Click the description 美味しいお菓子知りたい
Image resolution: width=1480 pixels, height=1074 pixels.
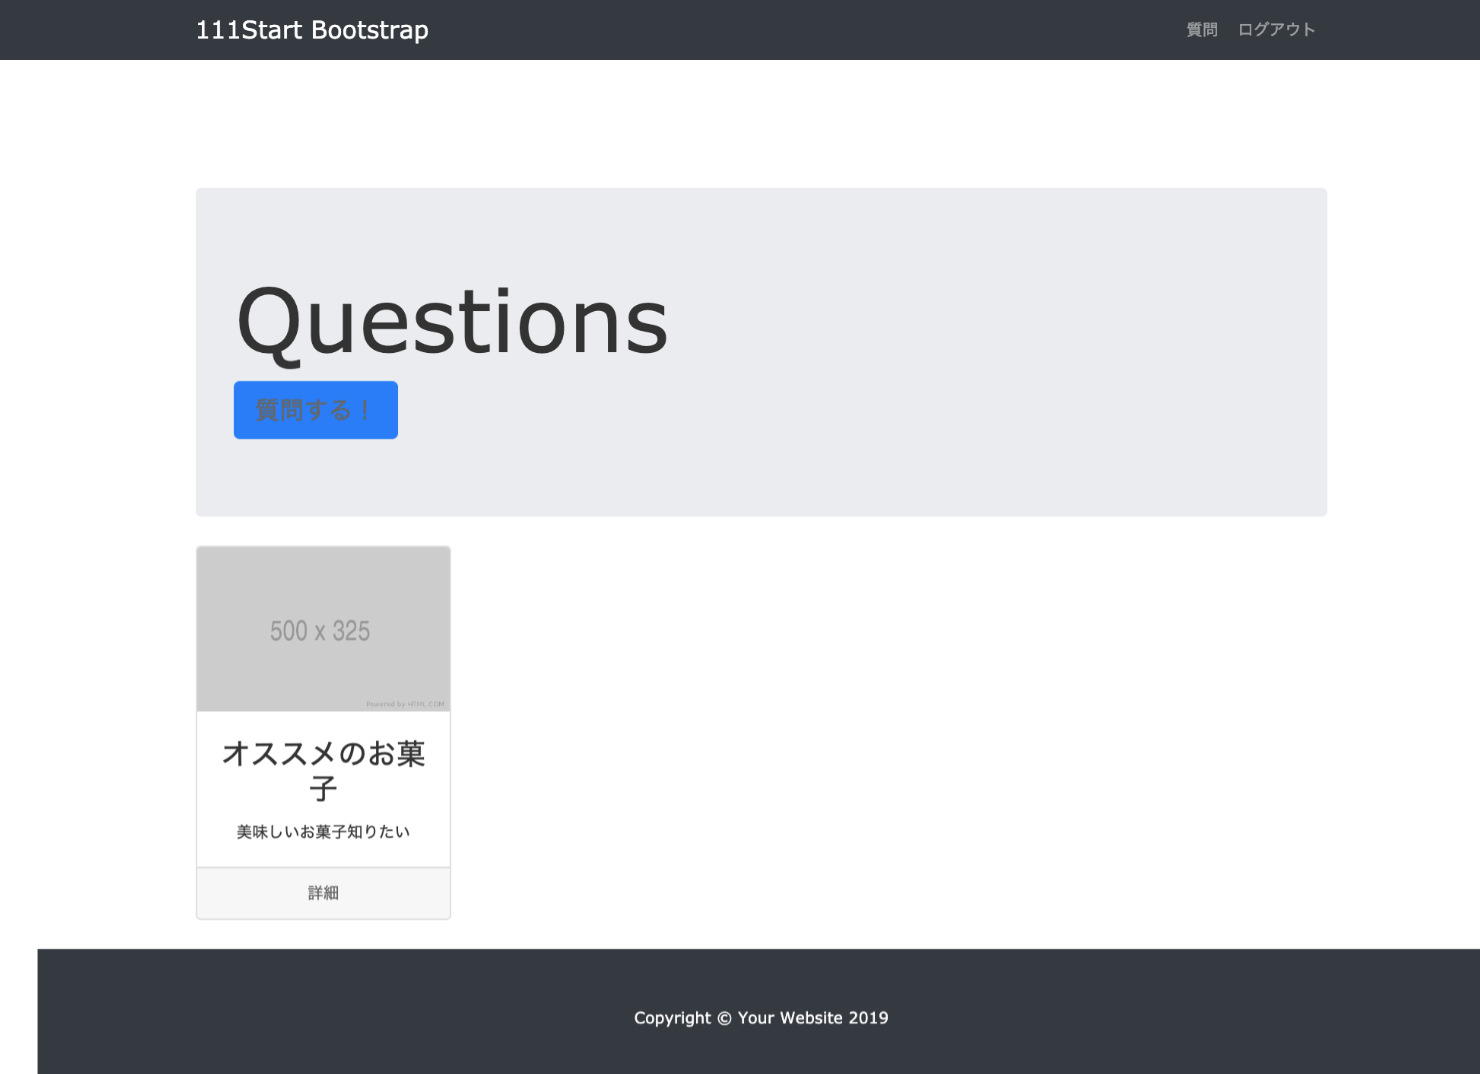click(x=322, y=830)
